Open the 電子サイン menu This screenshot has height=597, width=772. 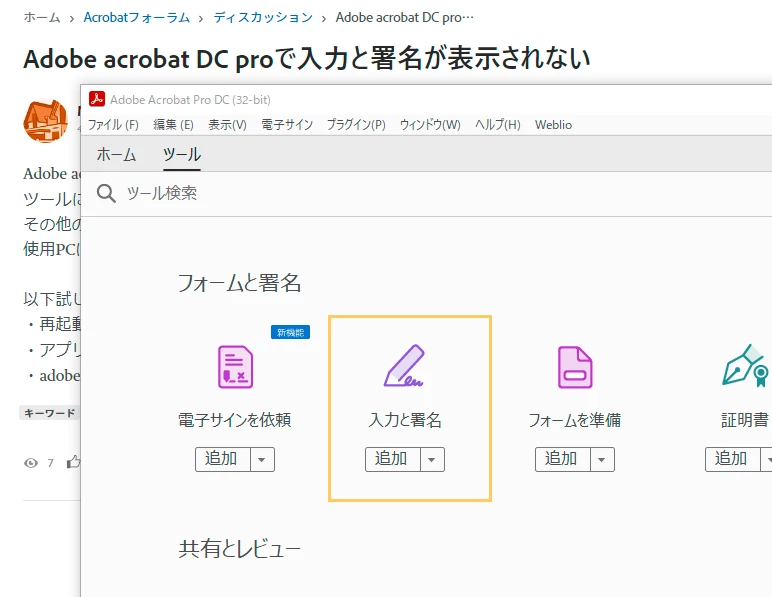(x=287, y=125)
